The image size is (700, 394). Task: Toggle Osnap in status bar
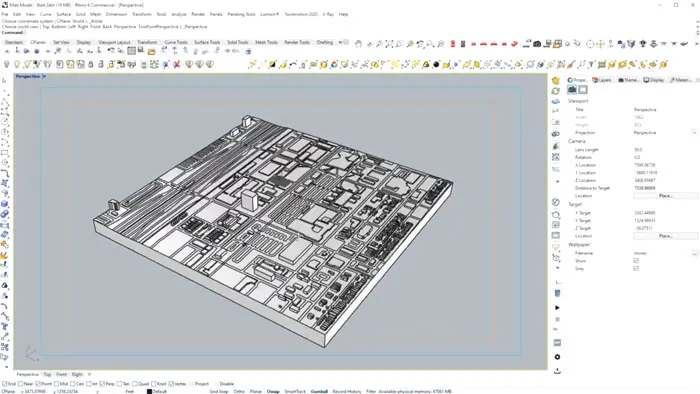pos(273,391)
